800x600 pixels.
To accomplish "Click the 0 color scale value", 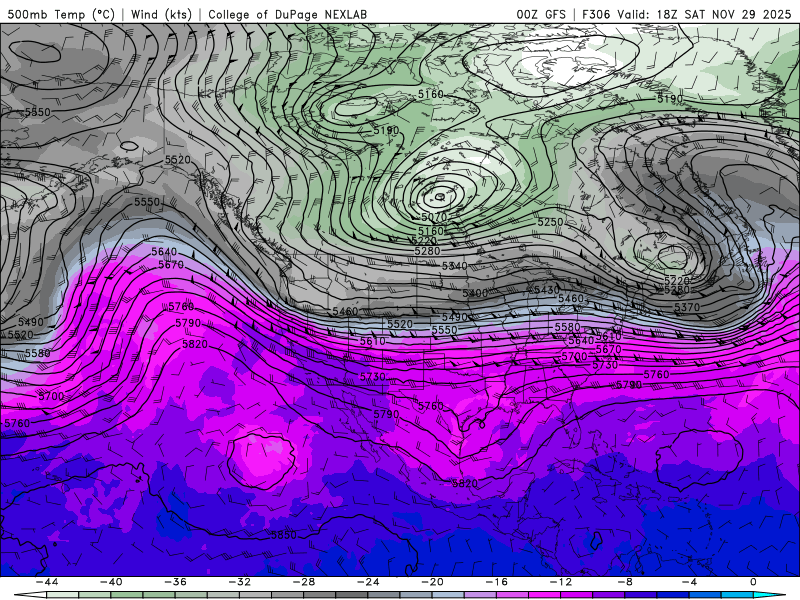I will point(754,582).
